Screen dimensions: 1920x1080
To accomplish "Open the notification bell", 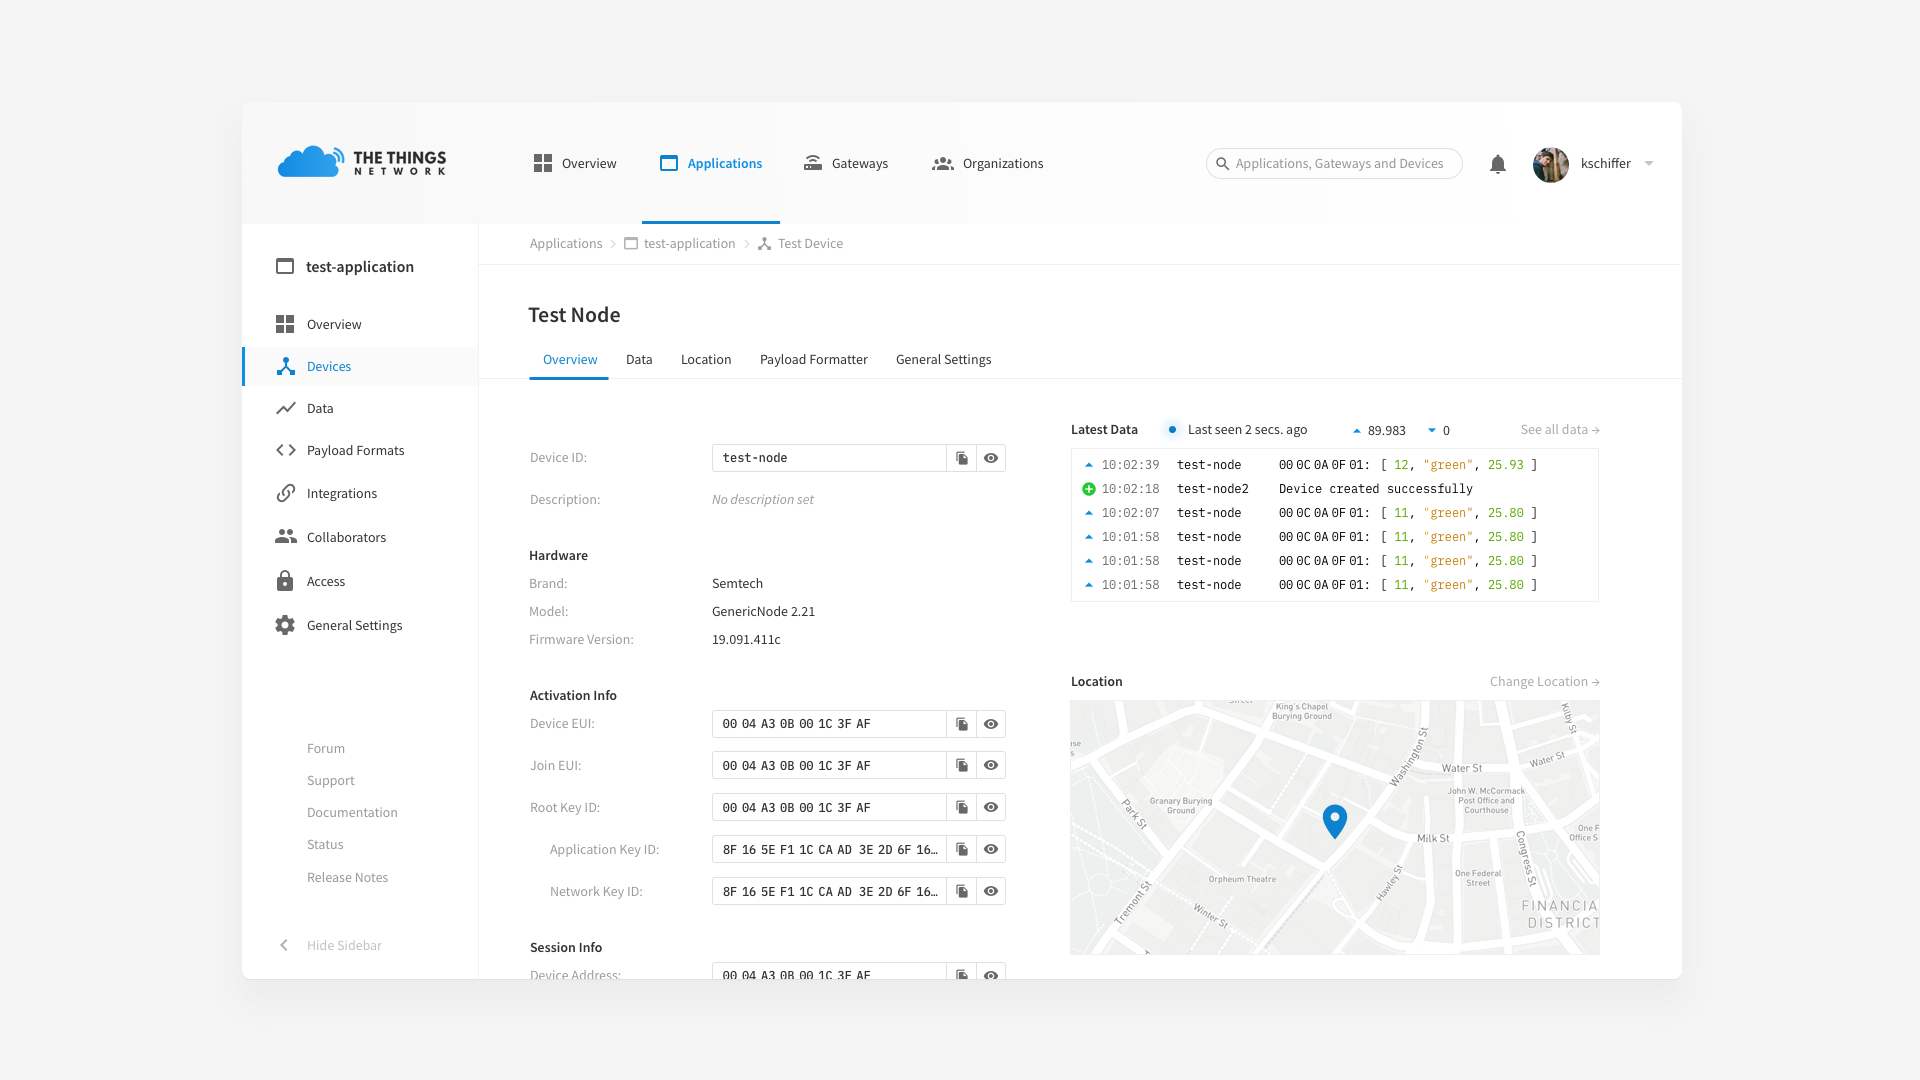I will coord(1497,164).
